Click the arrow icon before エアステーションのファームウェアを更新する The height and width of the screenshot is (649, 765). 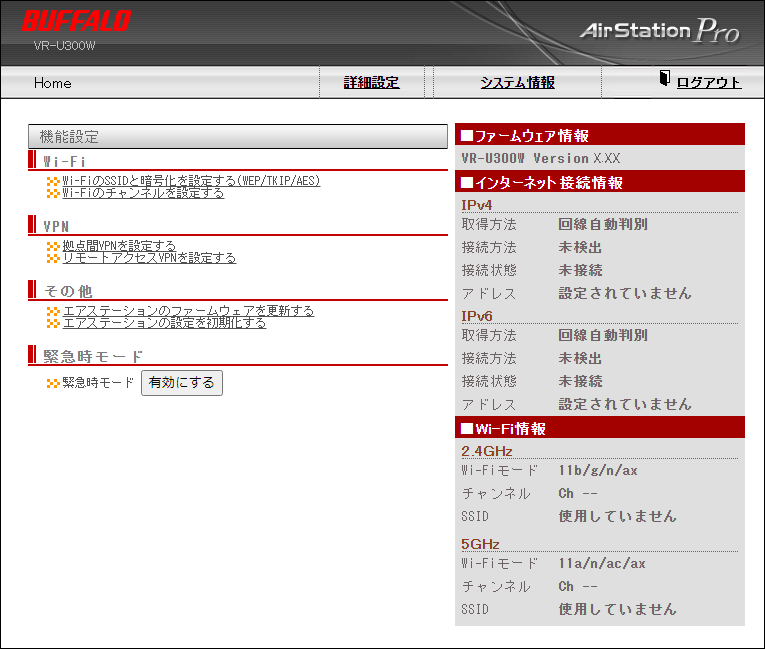(x=54, y=311)
